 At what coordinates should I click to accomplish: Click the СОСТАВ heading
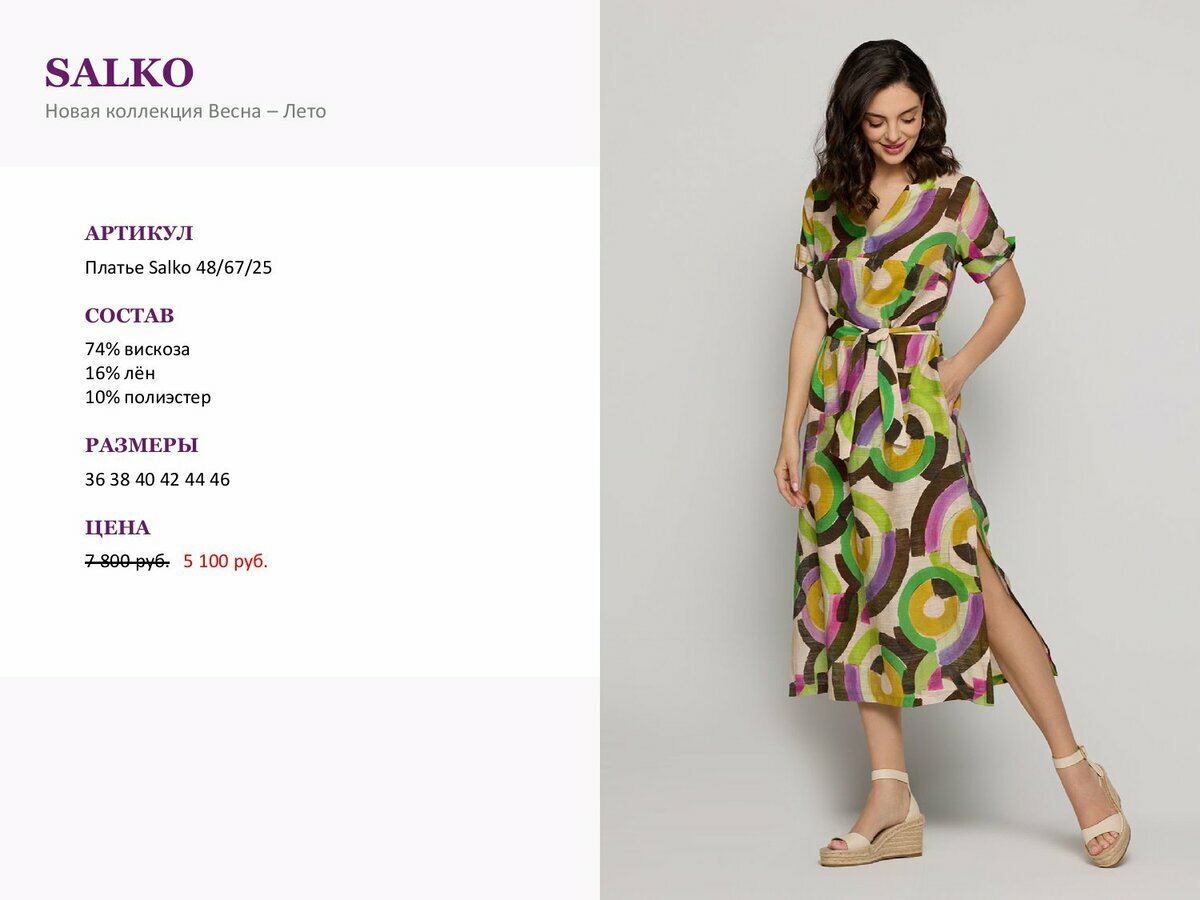tap(129, 316)
